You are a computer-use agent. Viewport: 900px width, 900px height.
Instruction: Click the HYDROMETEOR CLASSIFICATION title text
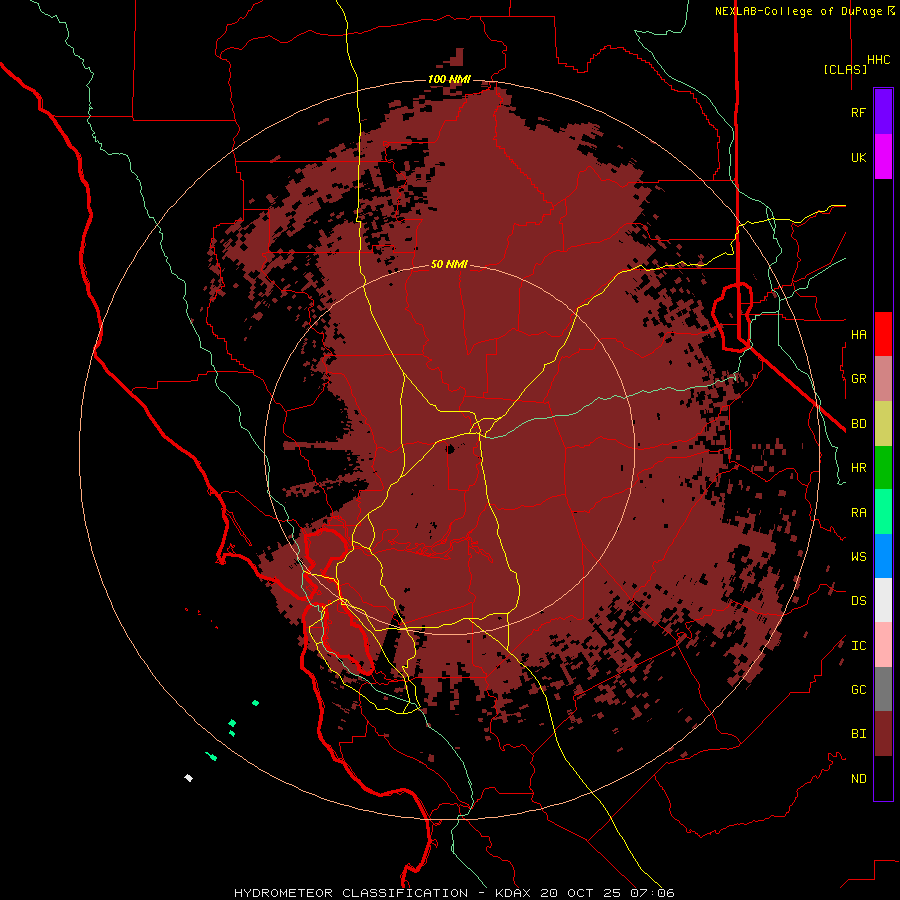click(351, 893)
